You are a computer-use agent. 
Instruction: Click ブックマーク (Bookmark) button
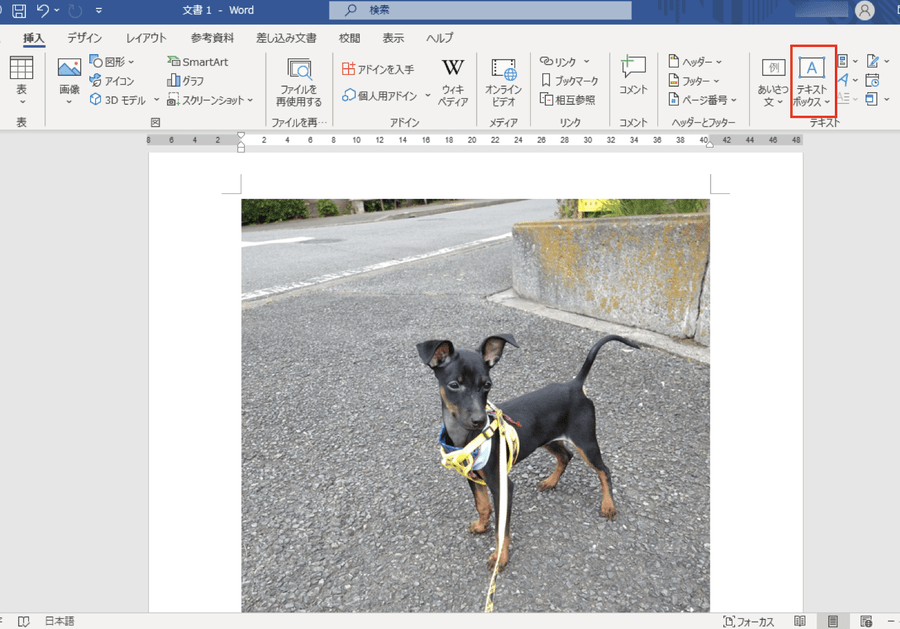(569, 80)
